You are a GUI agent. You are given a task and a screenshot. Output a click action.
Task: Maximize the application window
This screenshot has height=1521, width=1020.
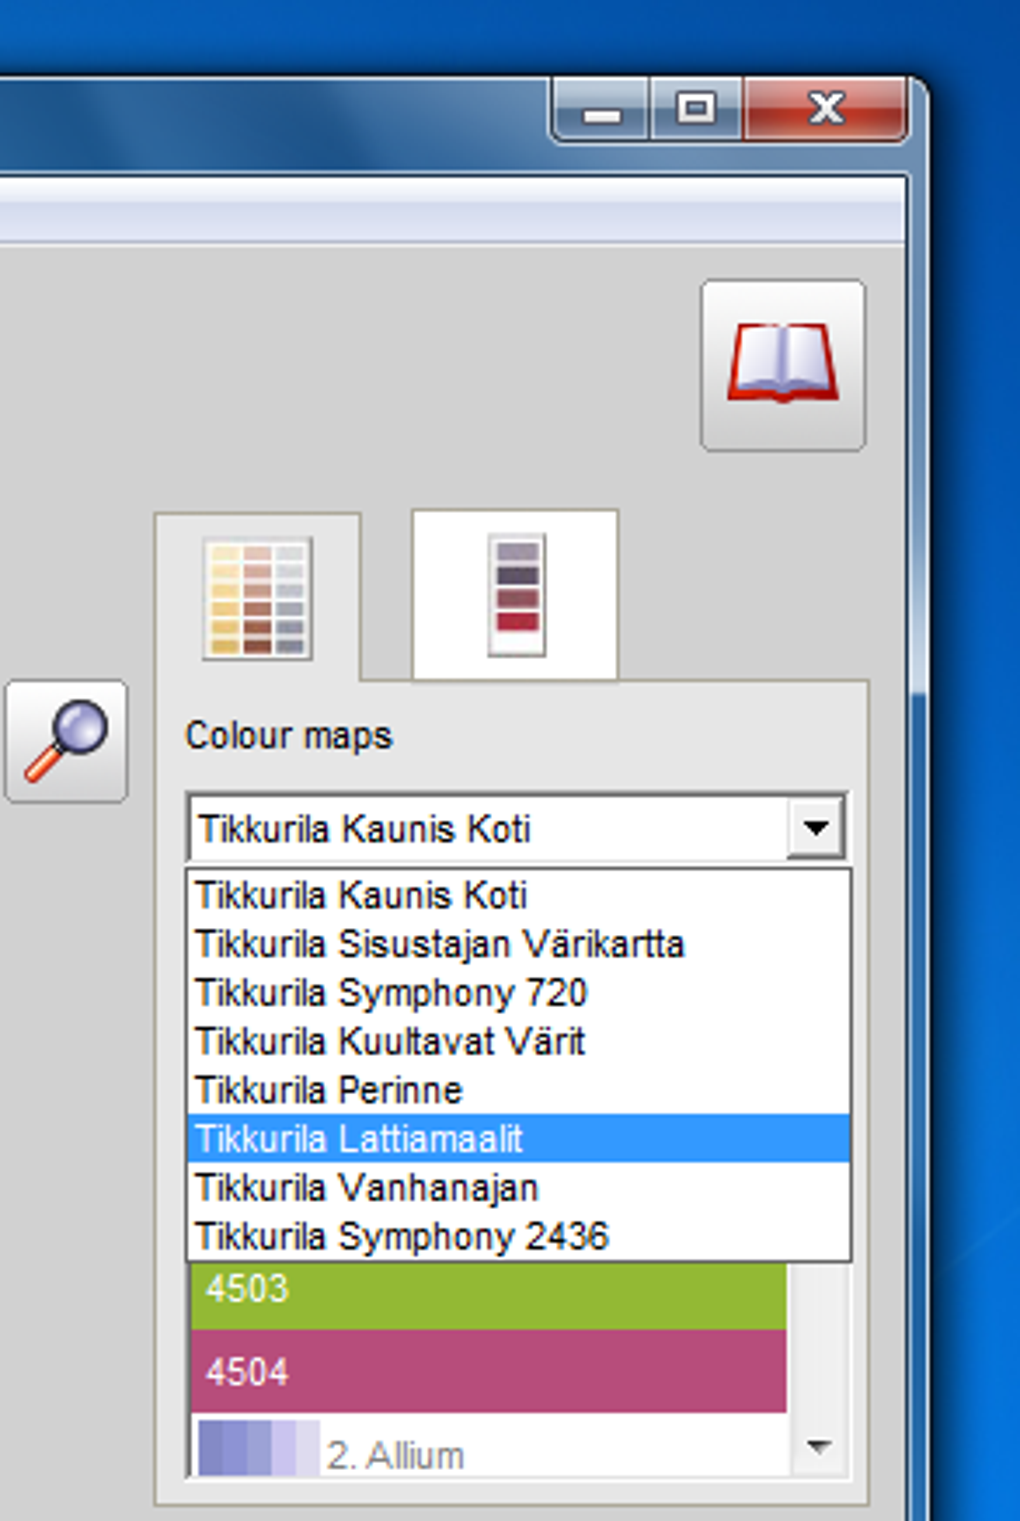(696, 109)
